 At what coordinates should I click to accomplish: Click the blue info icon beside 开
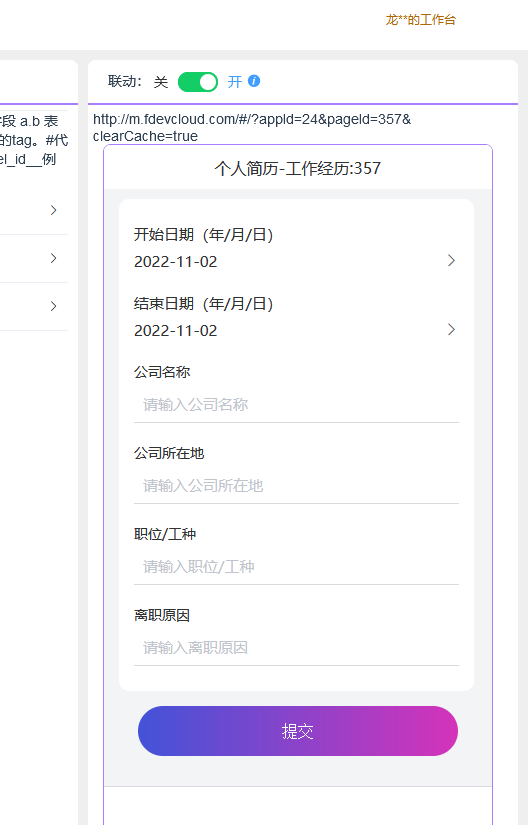(x=254, y=81)
